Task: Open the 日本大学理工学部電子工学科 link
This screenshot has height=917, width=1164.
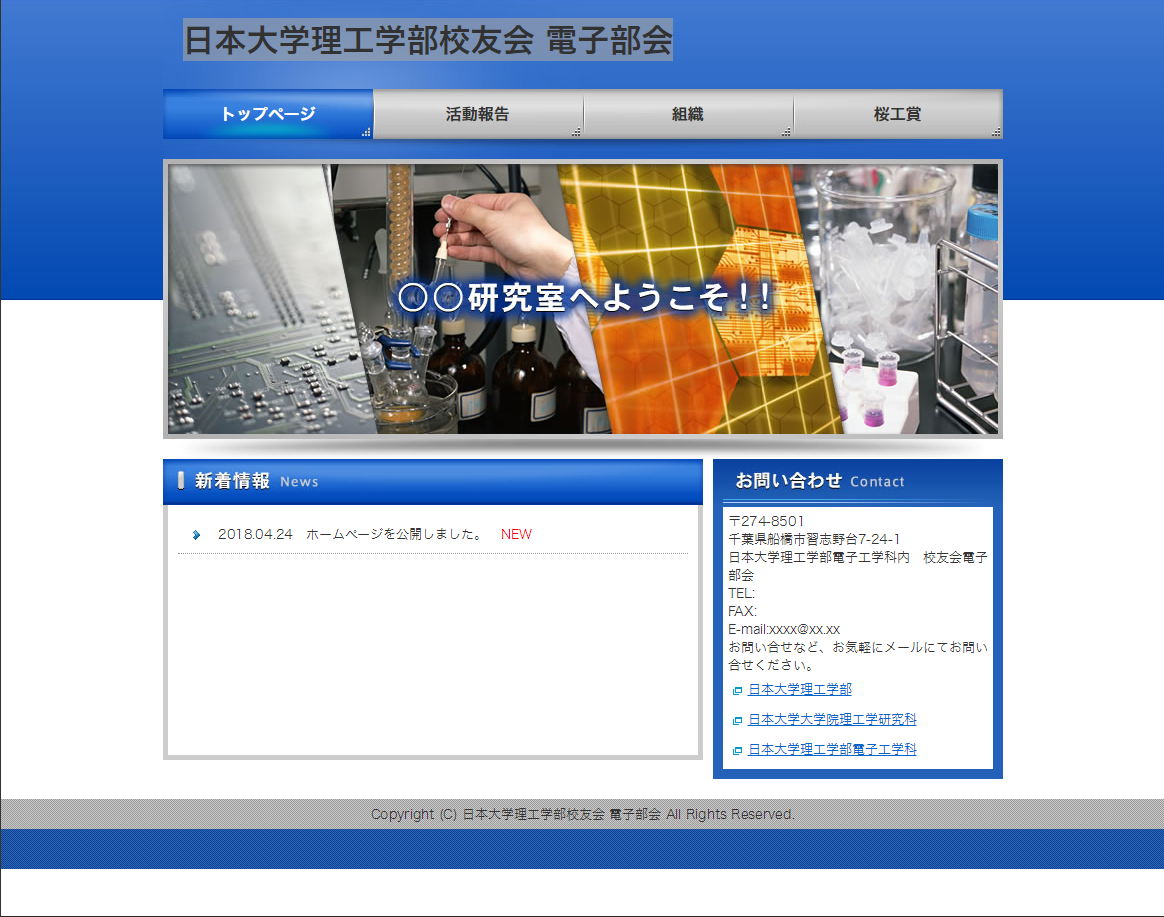Action: (832, 749)
